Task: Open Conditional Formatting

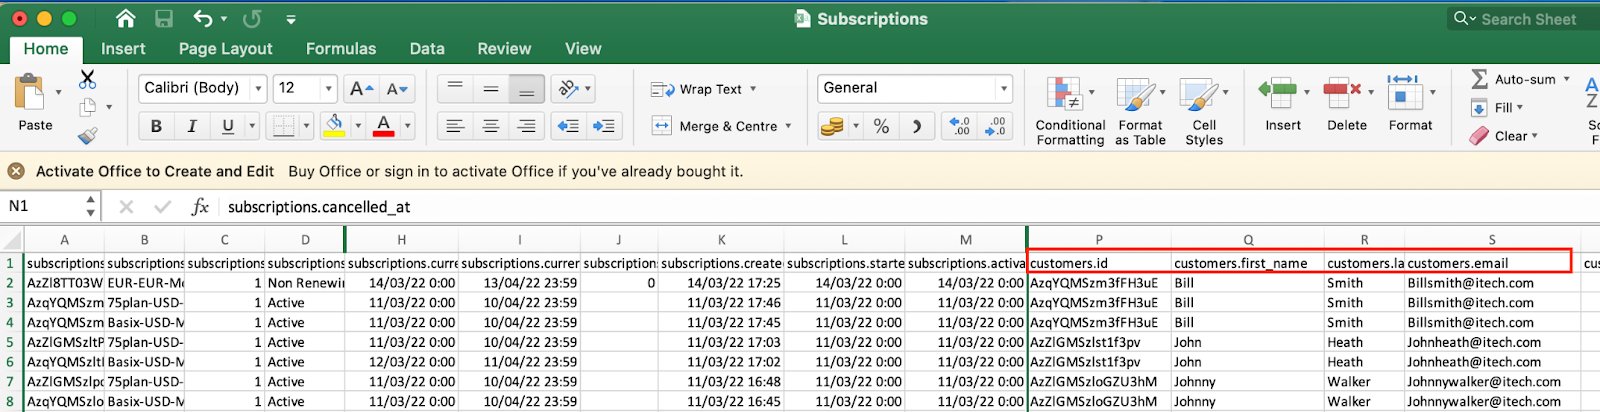Action: 1070,112
